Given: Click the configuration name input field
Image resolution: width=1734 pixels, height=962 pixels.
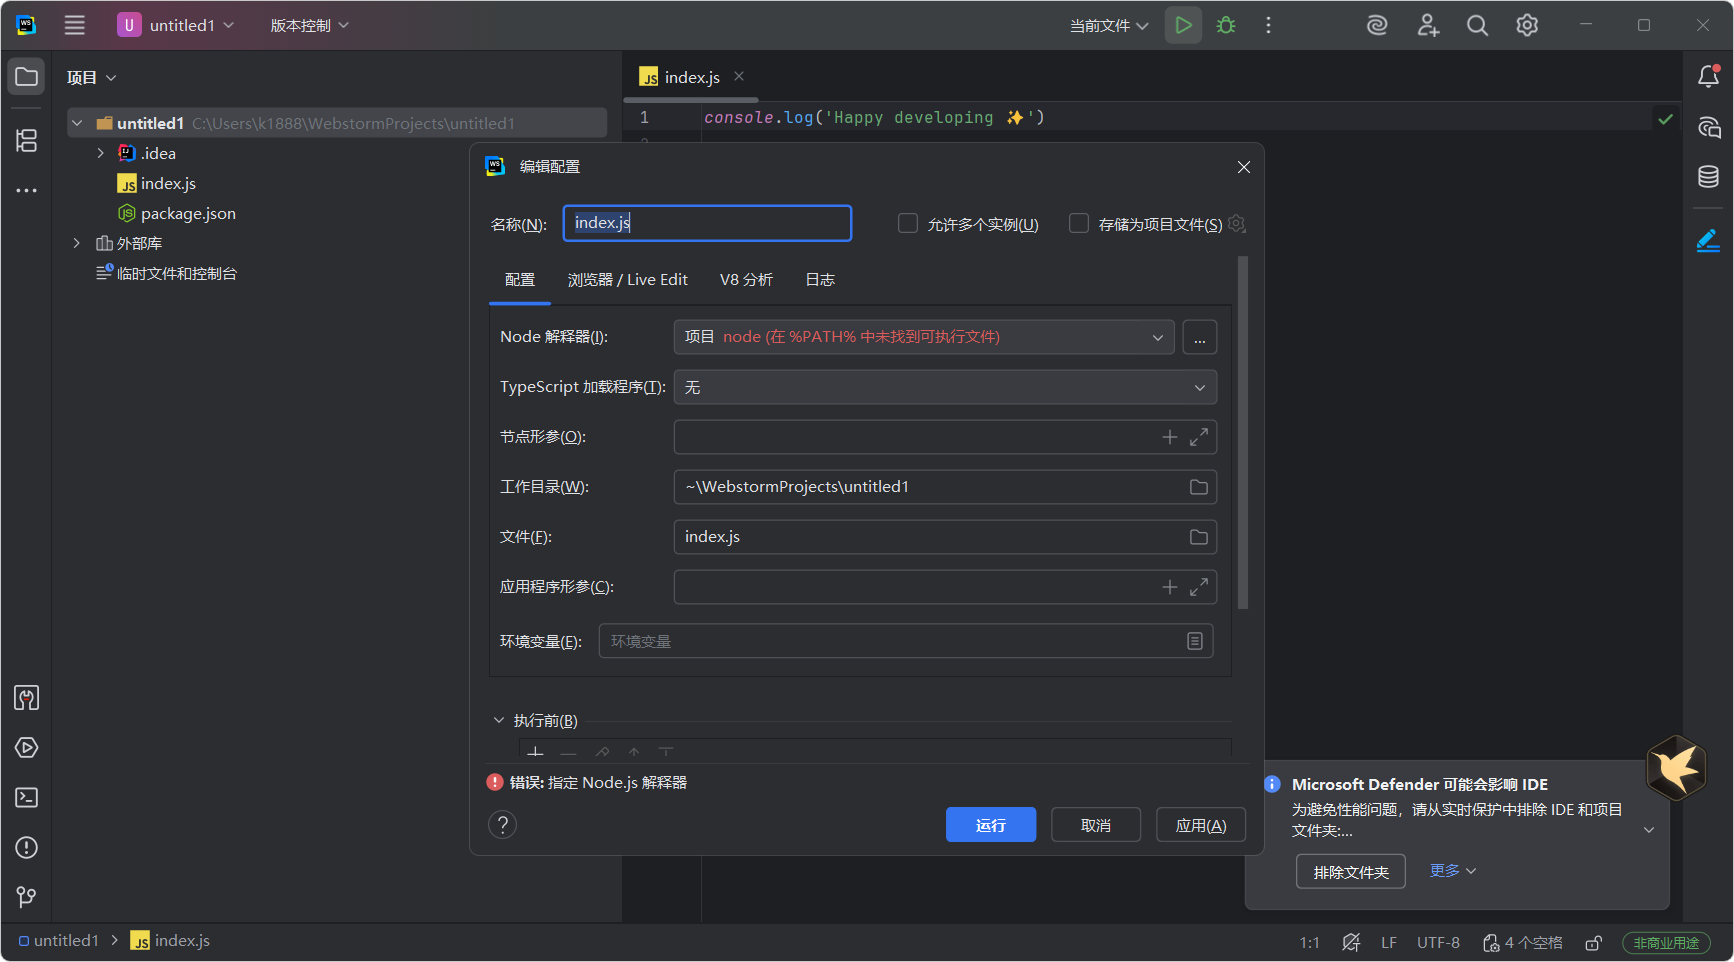Looking at the screenshot, I should [707, 223].
